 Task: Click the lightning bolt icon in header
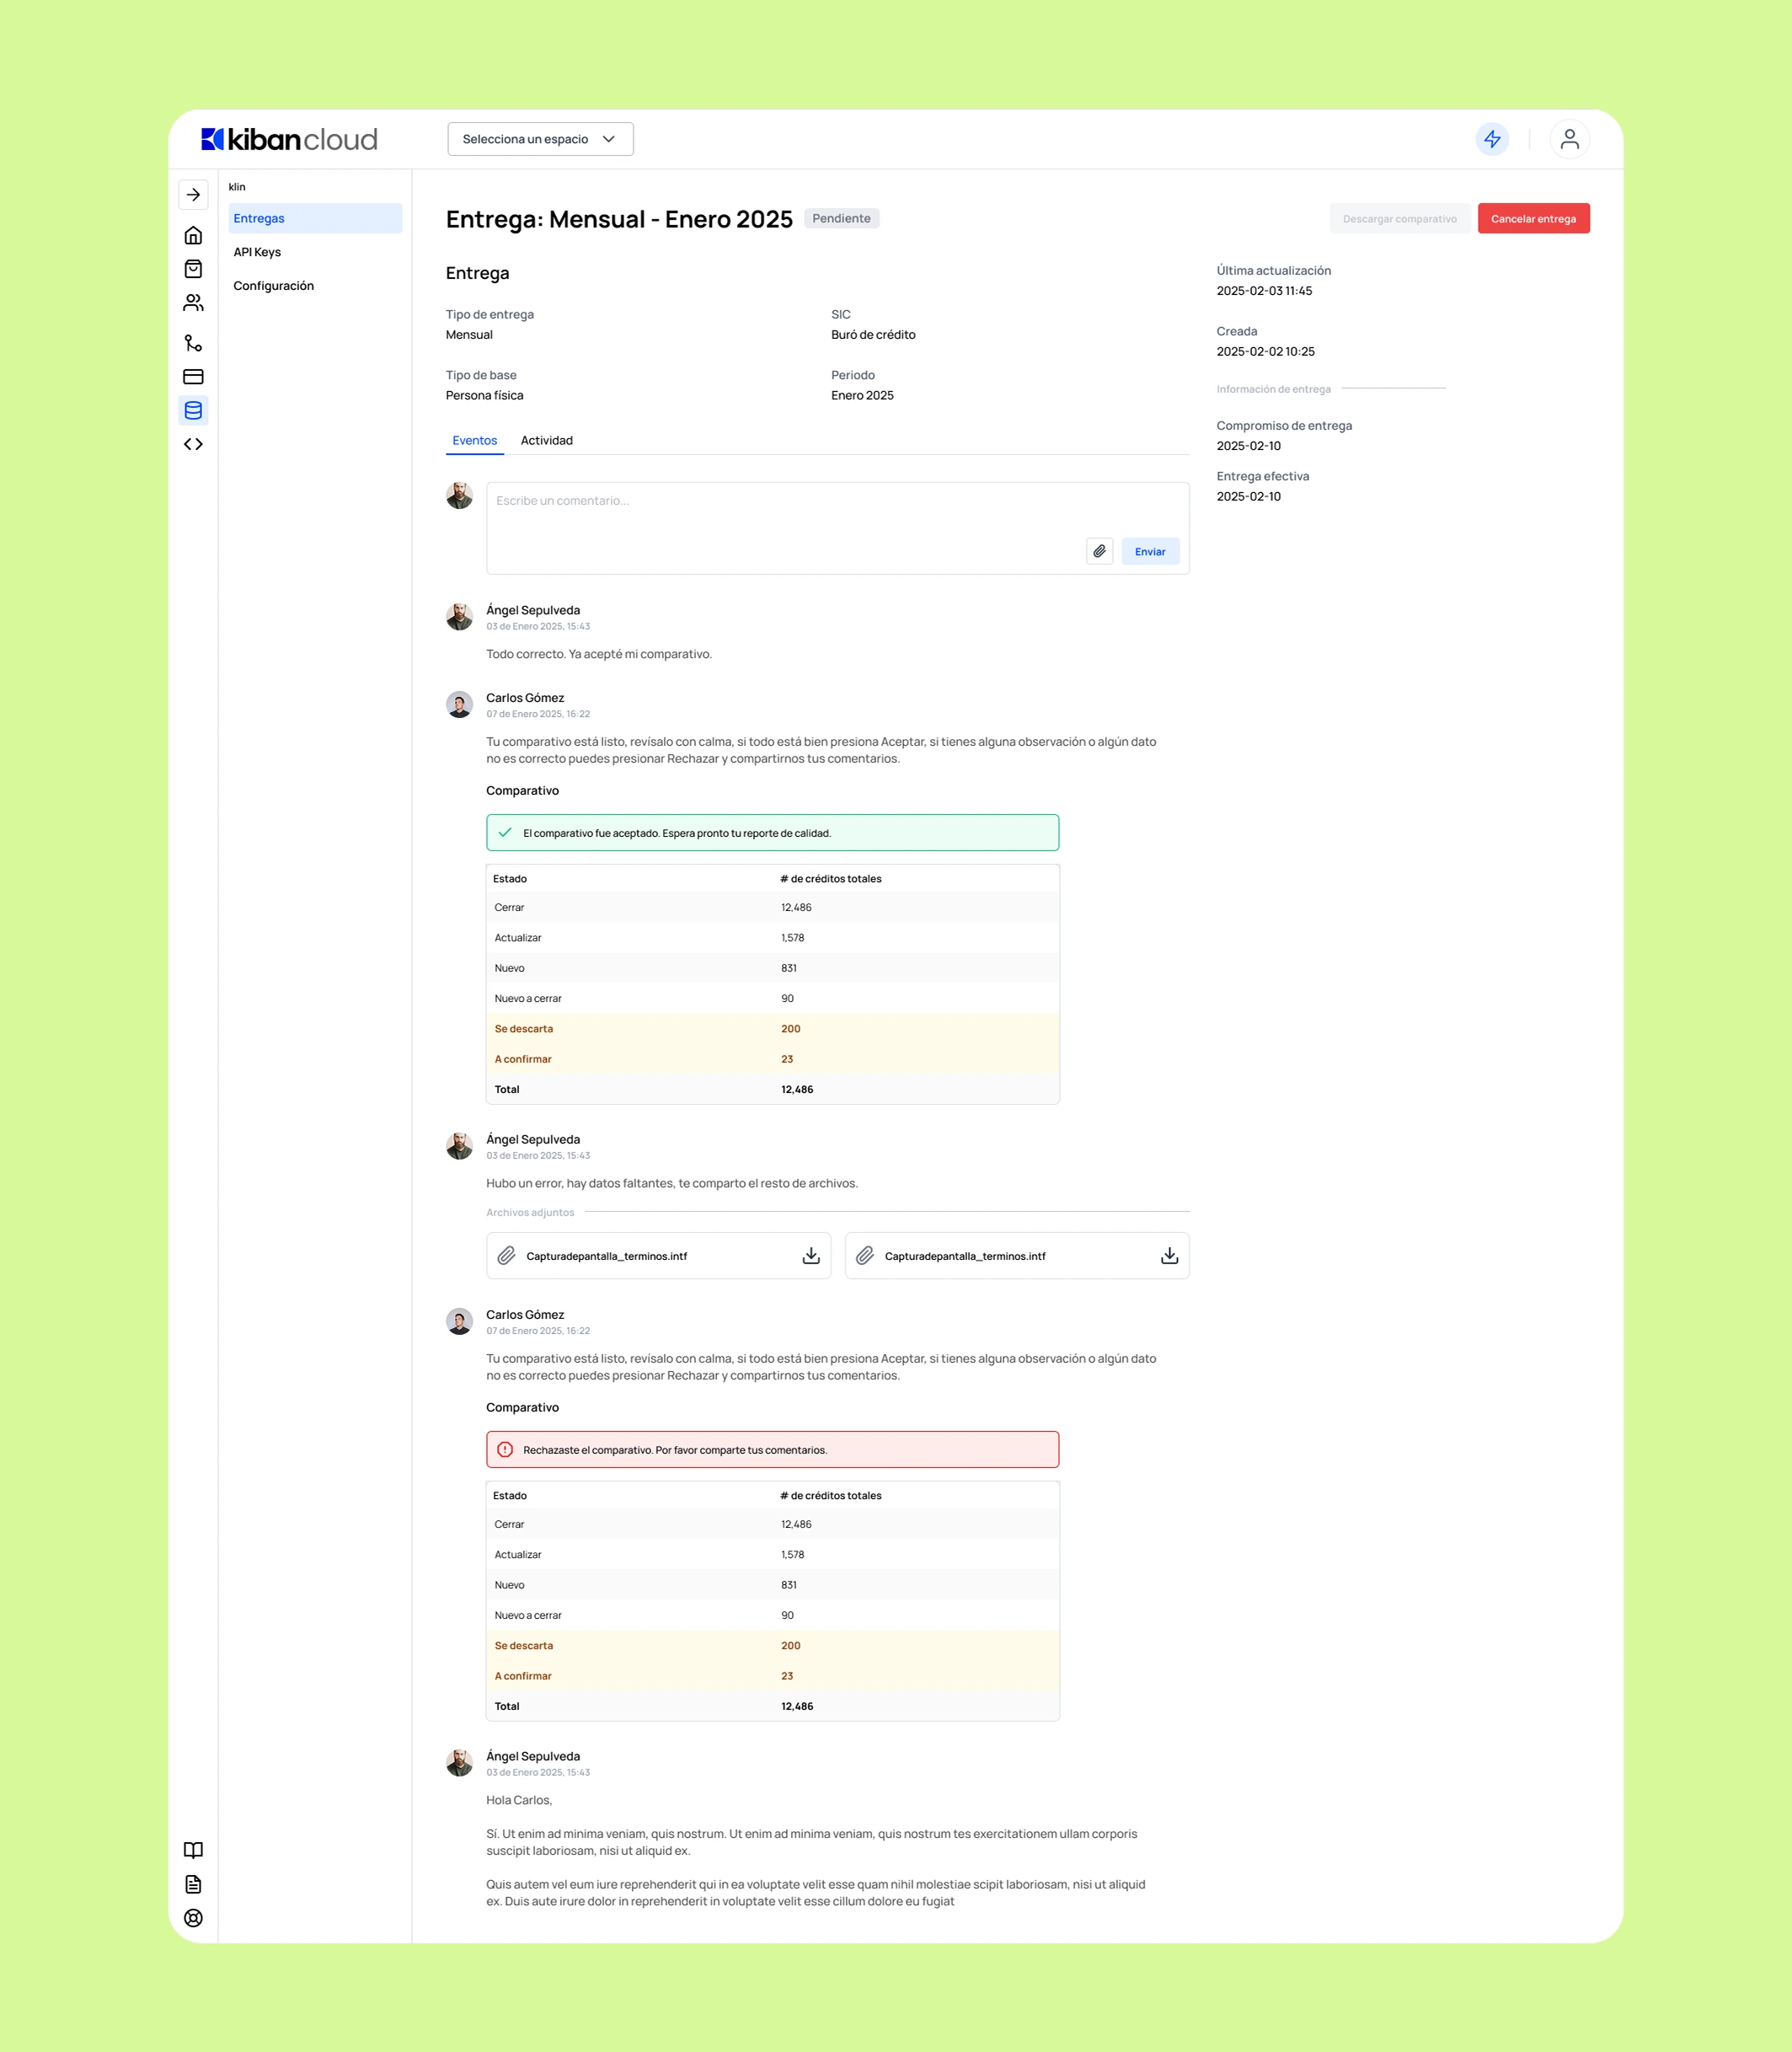click(x=1492, y=139)
